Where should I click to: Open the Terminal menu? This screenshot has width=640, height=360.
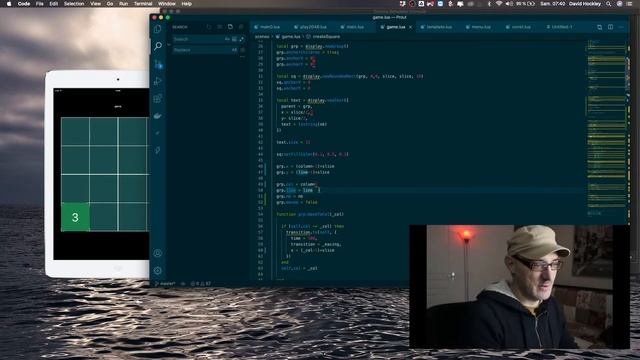coord(143,4)
